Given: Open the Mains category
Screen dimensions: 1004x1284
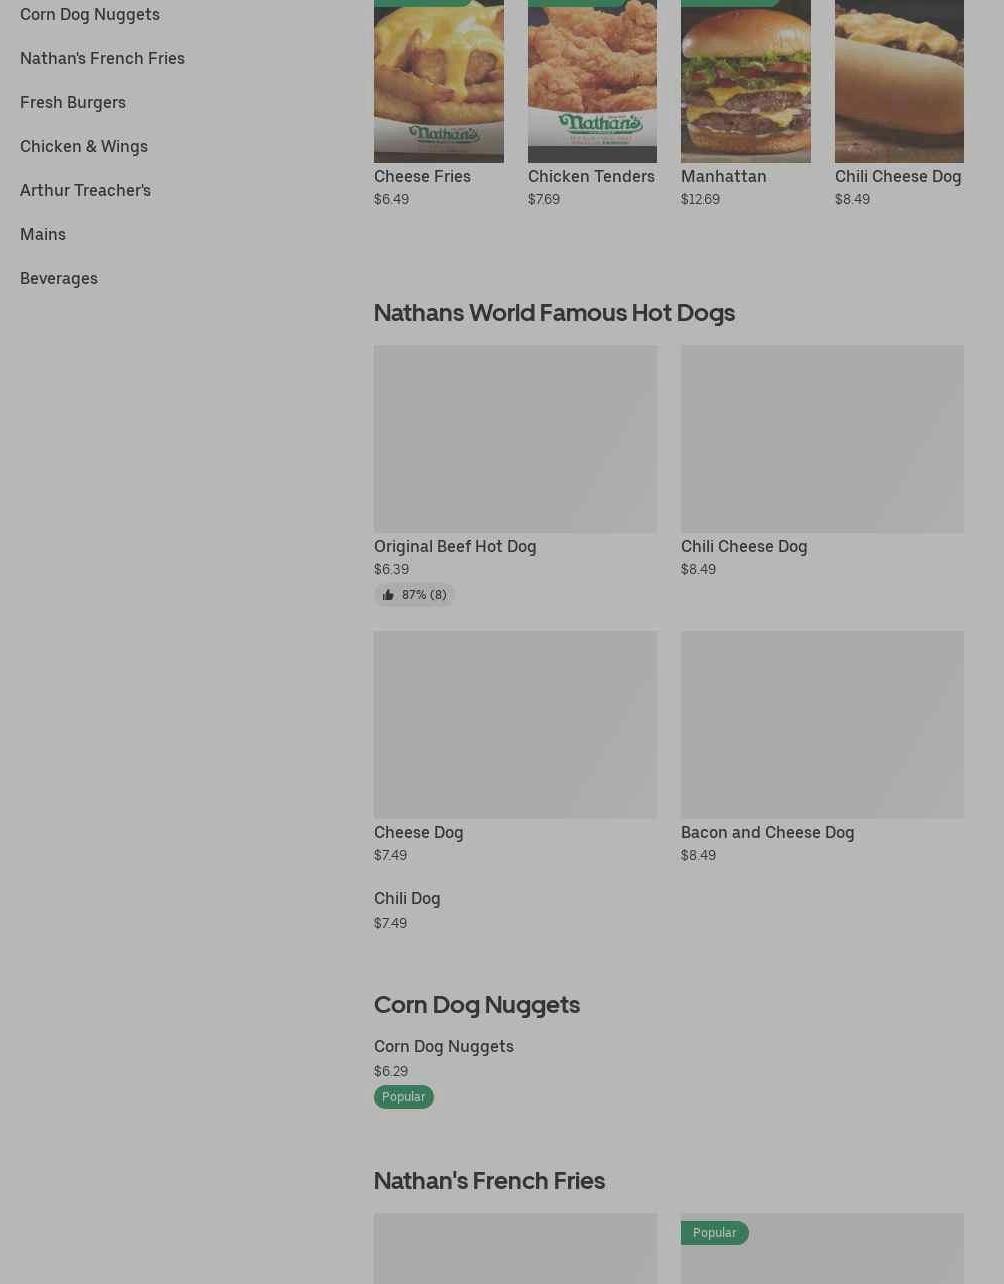Looking at the screenshot, I should coord(43,234).
